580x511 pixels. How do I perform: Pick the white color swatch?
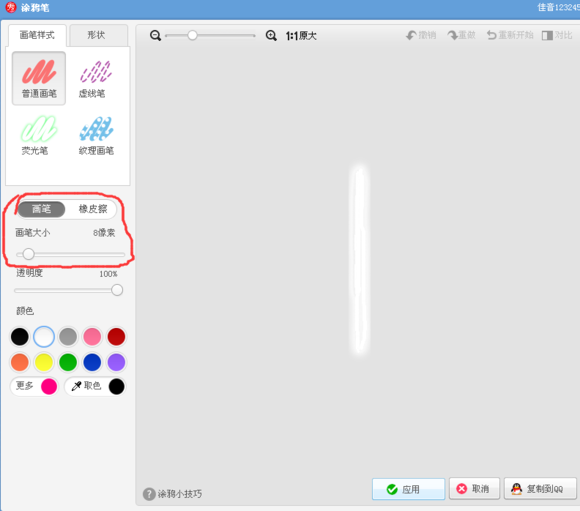44,337
